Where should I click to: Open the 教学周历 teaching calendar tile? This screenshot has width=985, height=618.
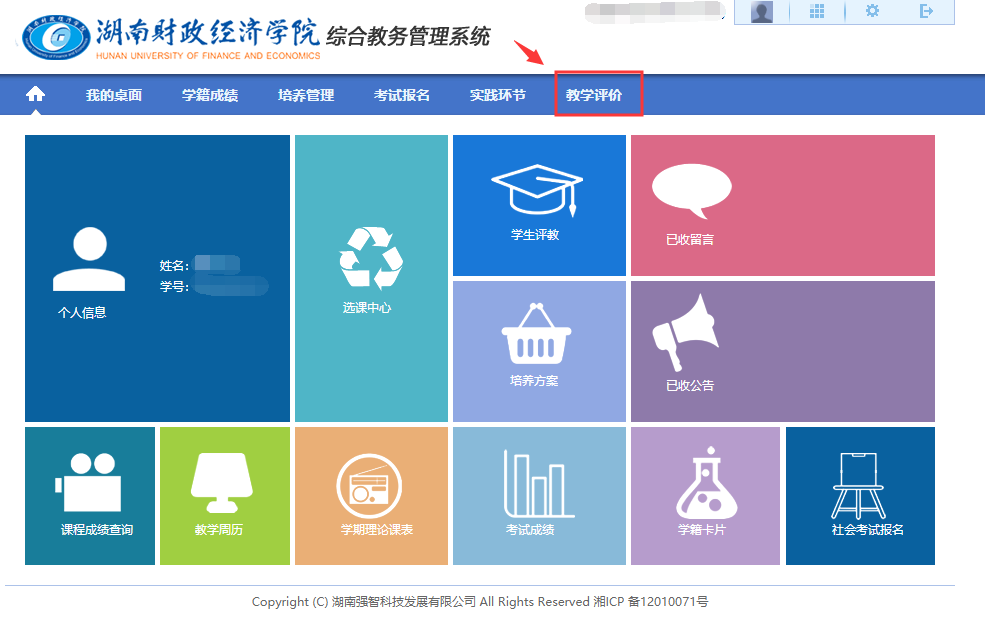[x=224, y=495]
